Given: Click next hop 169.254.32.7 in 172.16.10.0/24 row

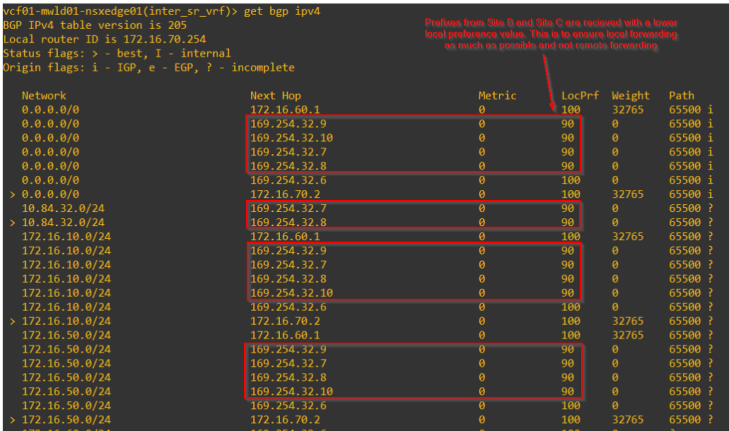Looking at the screenshot, I should click(288, 265).
